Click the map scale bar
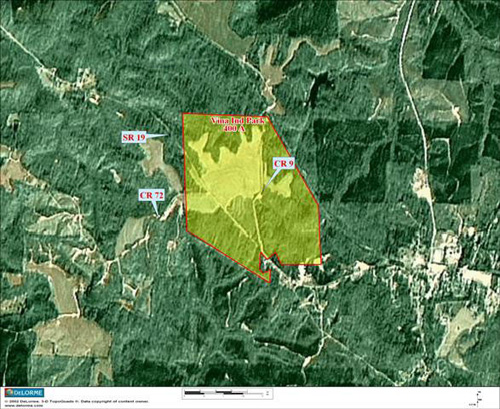Viewport: 500px width, 409px height. 227,394
